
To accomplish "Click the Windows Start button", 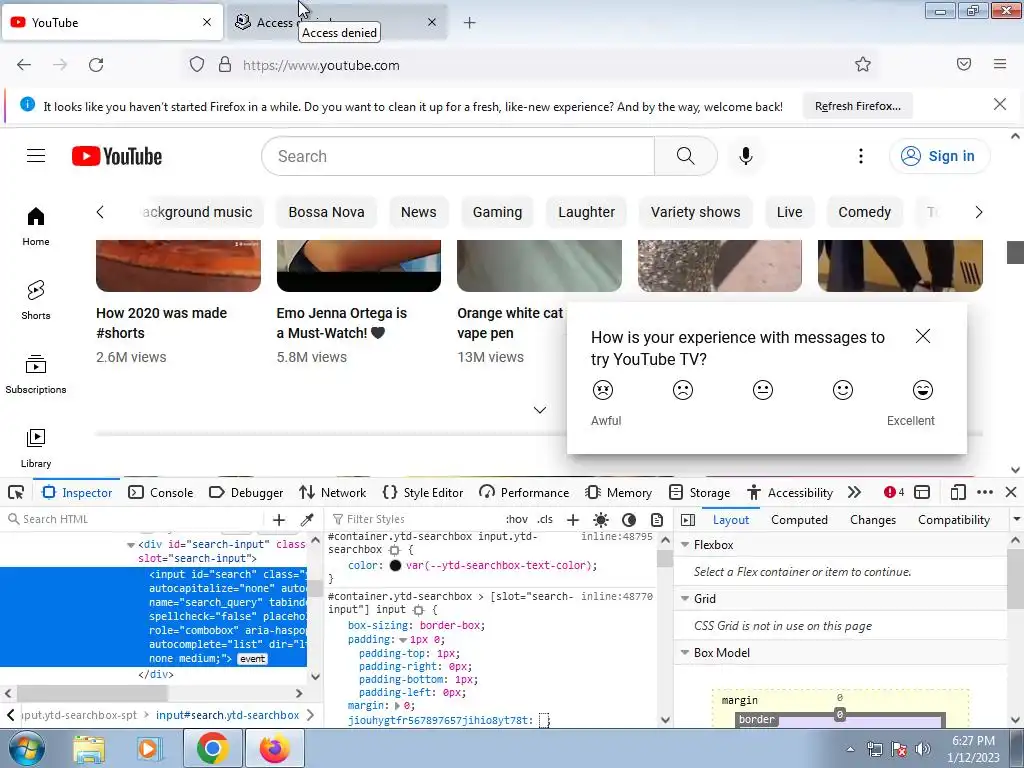I will pyautogui.click(x=26, y=748).
